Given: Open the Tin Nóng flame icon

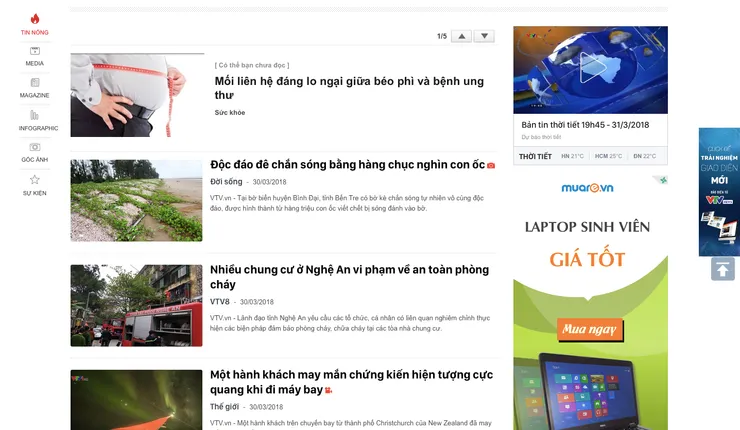Looking at the screenshot, I should (x=35, y=19).
